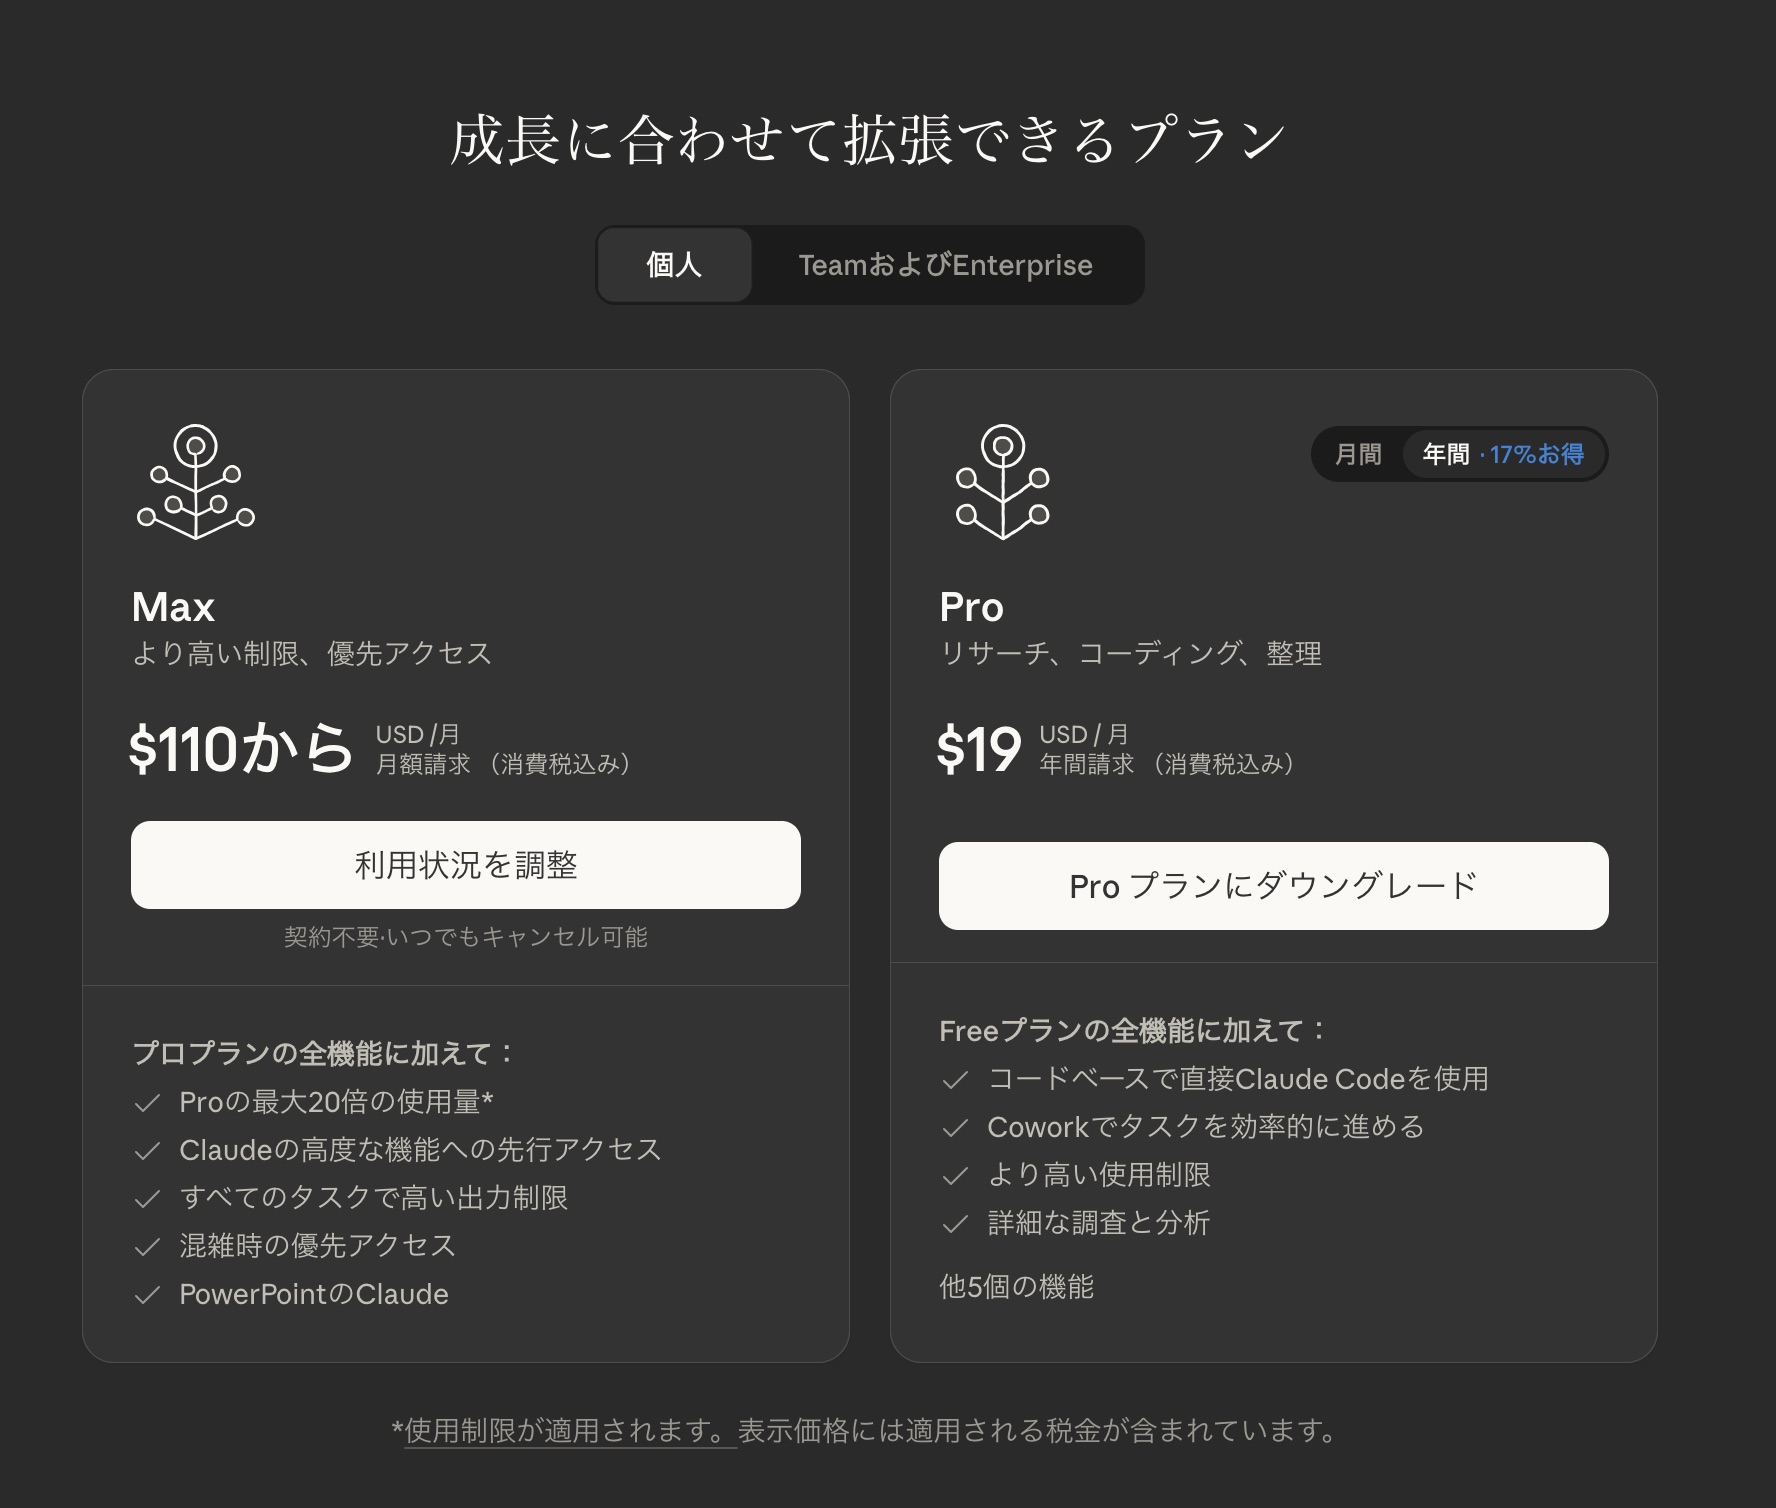The width and height of the screenshot is (1776, 1508).
Task: Click the Max plan title
Action: 173,607
